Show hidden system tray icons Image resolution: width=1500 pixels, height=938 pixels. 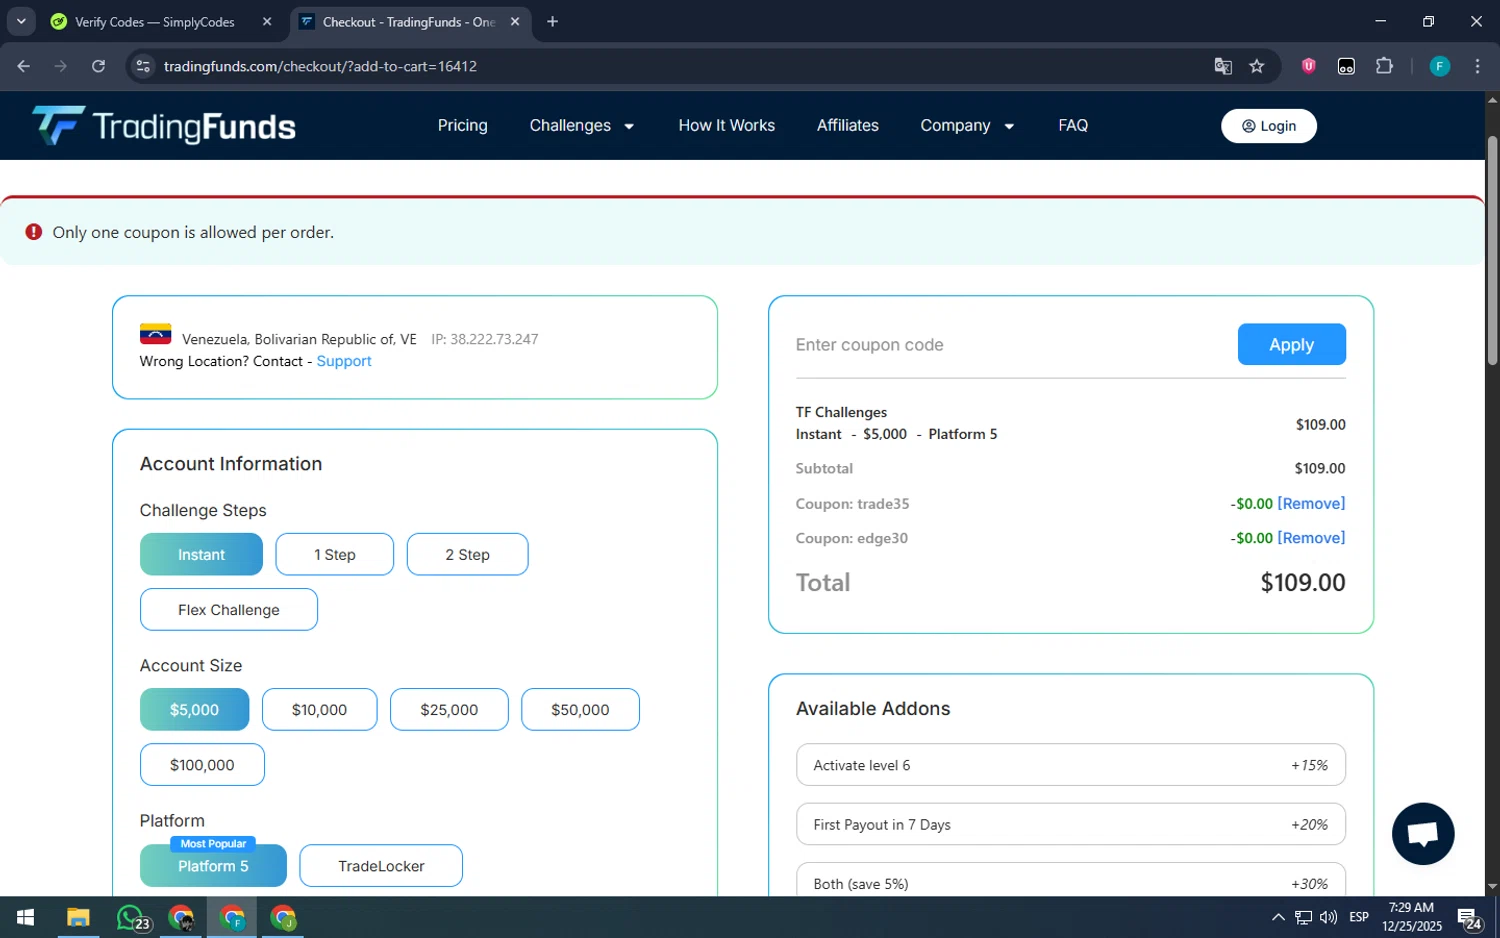pyautogui.click(x=1278, y=917)
